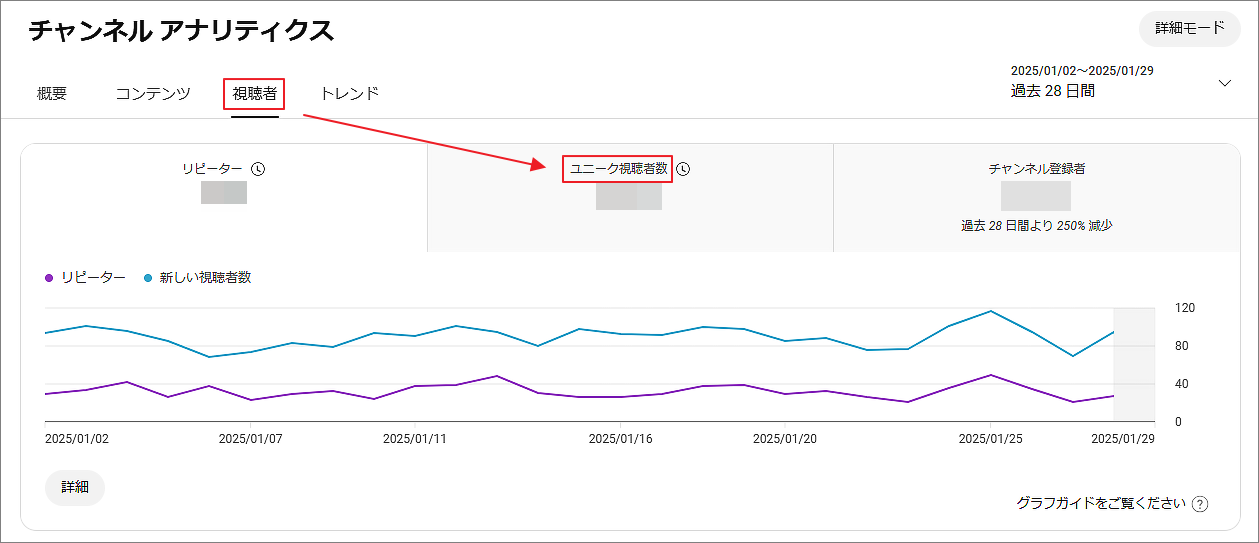Select the リピーター metric card

[x=224, y=198]
